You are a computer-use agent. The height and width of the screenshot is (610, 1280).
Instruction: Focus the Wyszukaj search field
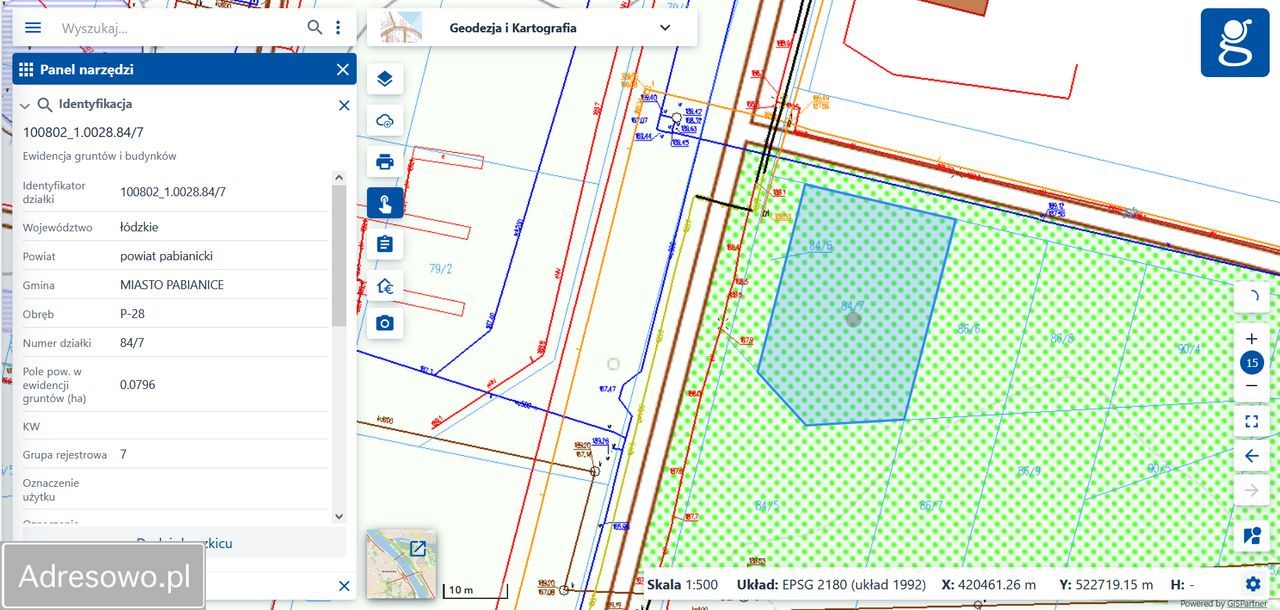click(180, 28)
